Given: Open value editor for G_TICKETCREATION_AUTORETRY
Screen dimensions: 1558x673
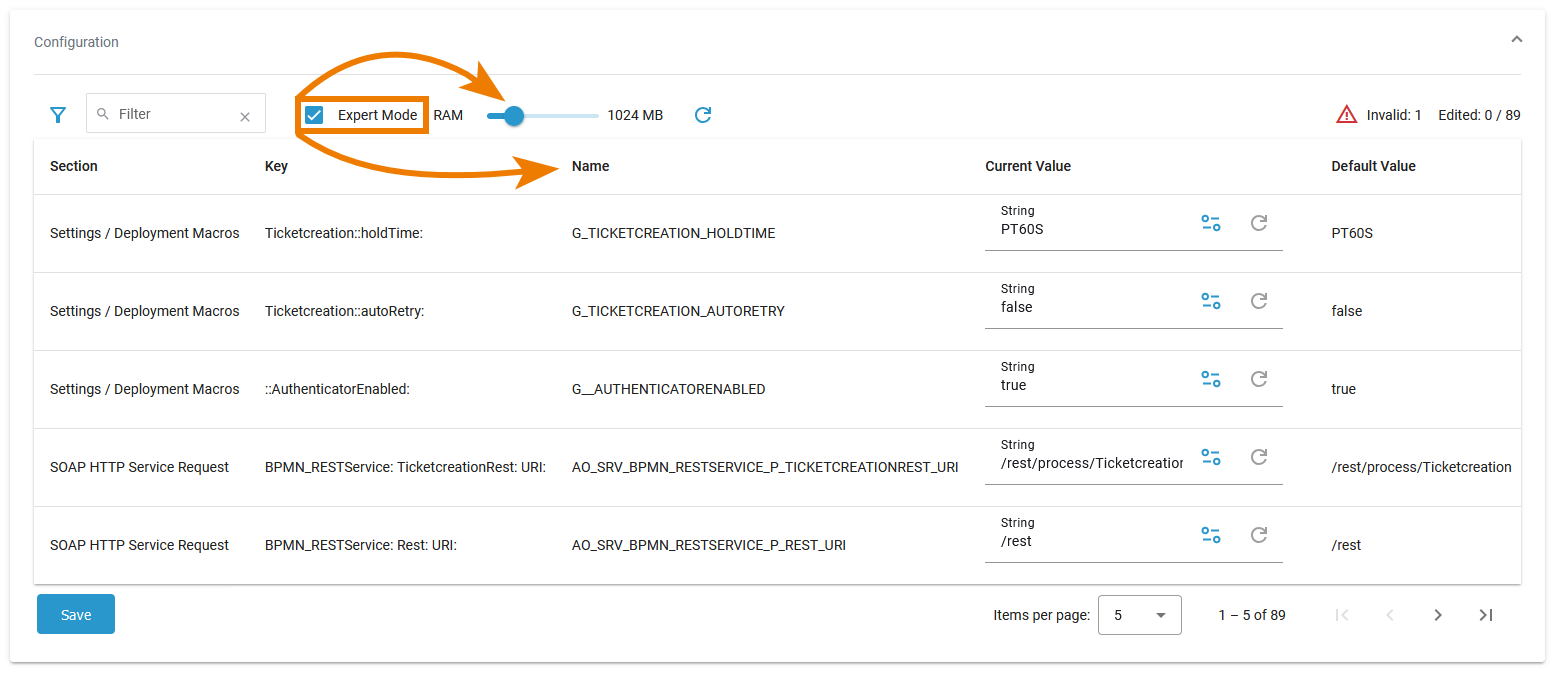Looking at the screenshot, I should [x=1211, y=301].
